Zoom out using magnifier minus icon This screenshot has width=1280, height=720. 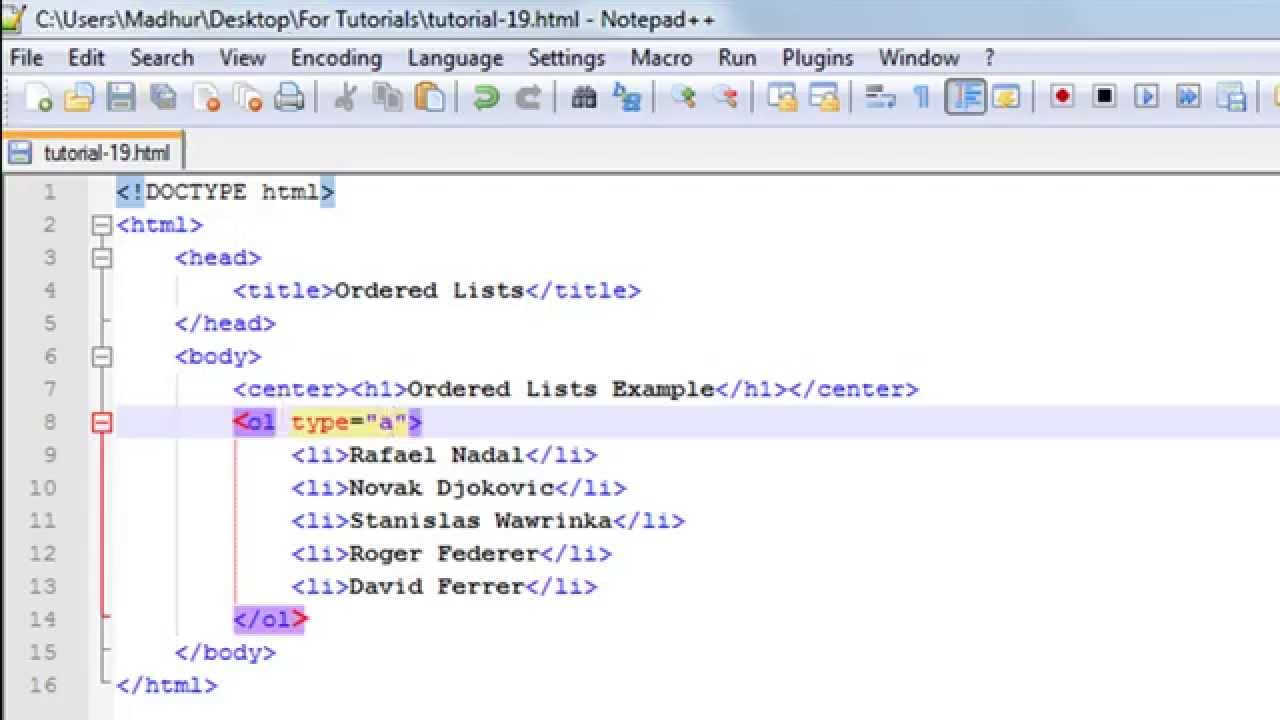click(x=725, y=97)
